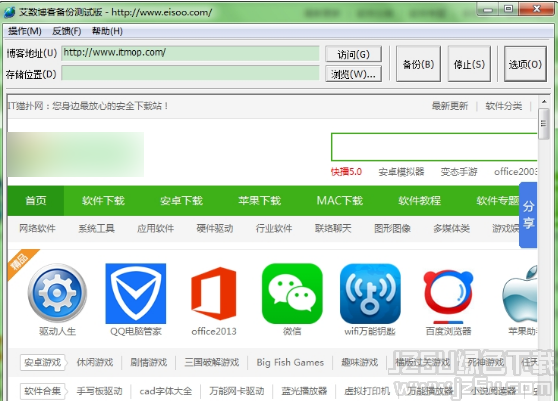Open the wifi万能钥匙 icon

[x=370, y=293]
